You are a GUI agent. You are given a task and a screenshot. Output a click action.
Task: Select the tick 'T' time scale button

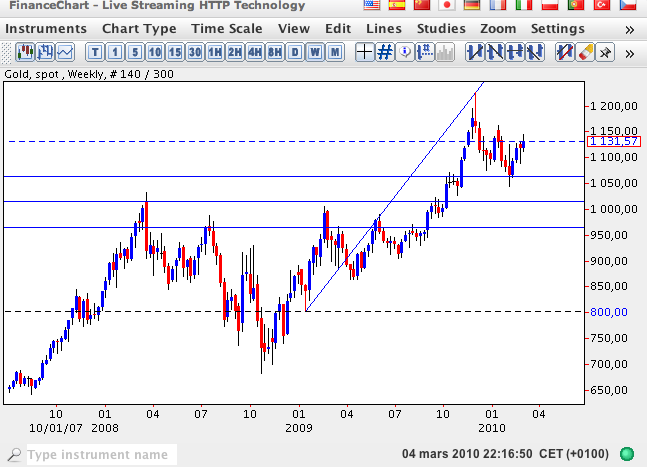95,52
